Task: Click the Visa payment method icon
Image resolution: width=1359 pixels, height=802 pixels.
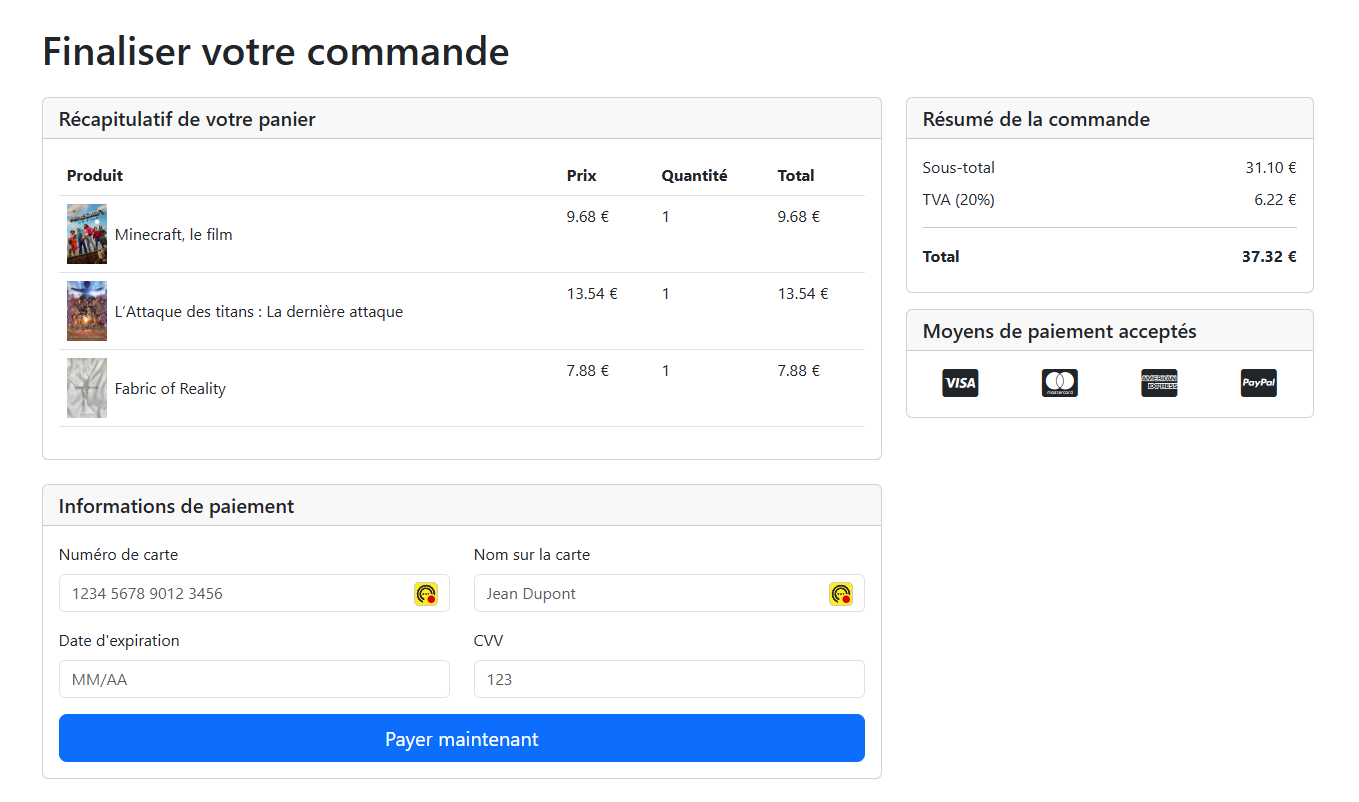Action: click(x=960, y=382)
